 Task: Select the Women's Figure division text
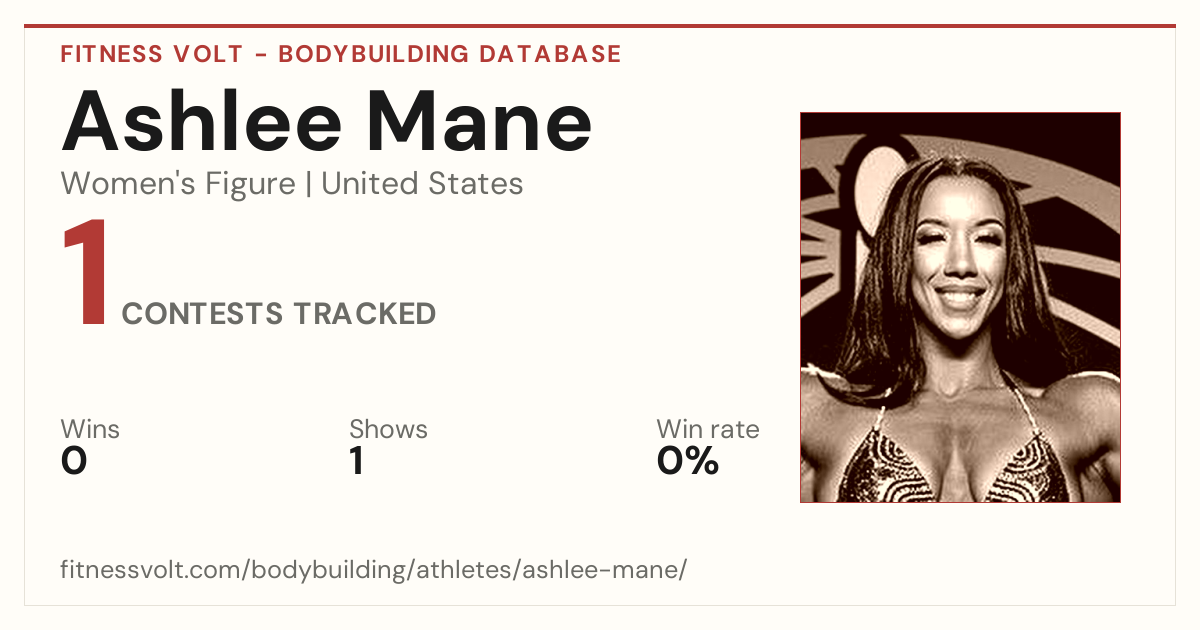click(178, 184)
